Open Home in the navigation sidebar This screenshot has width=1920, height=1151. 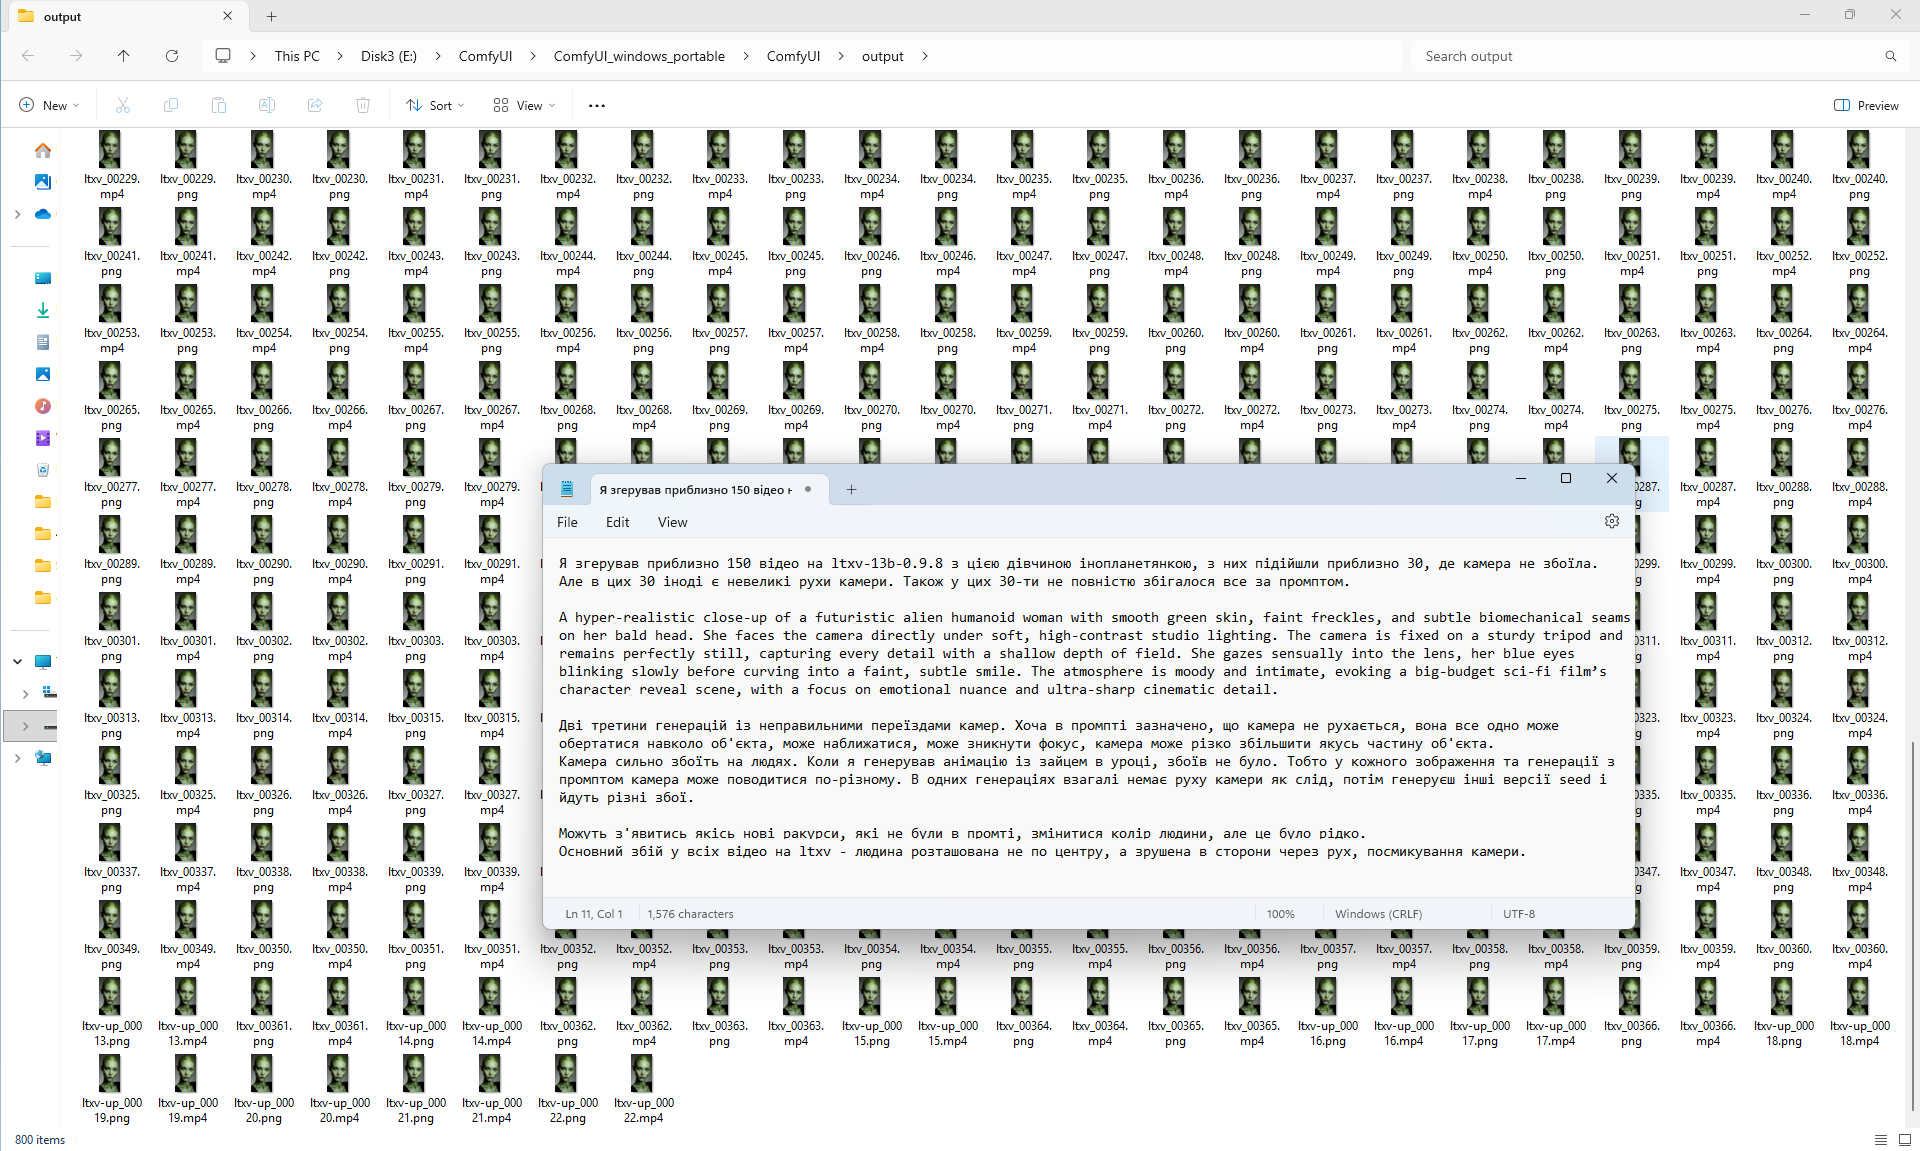[43, 151]
